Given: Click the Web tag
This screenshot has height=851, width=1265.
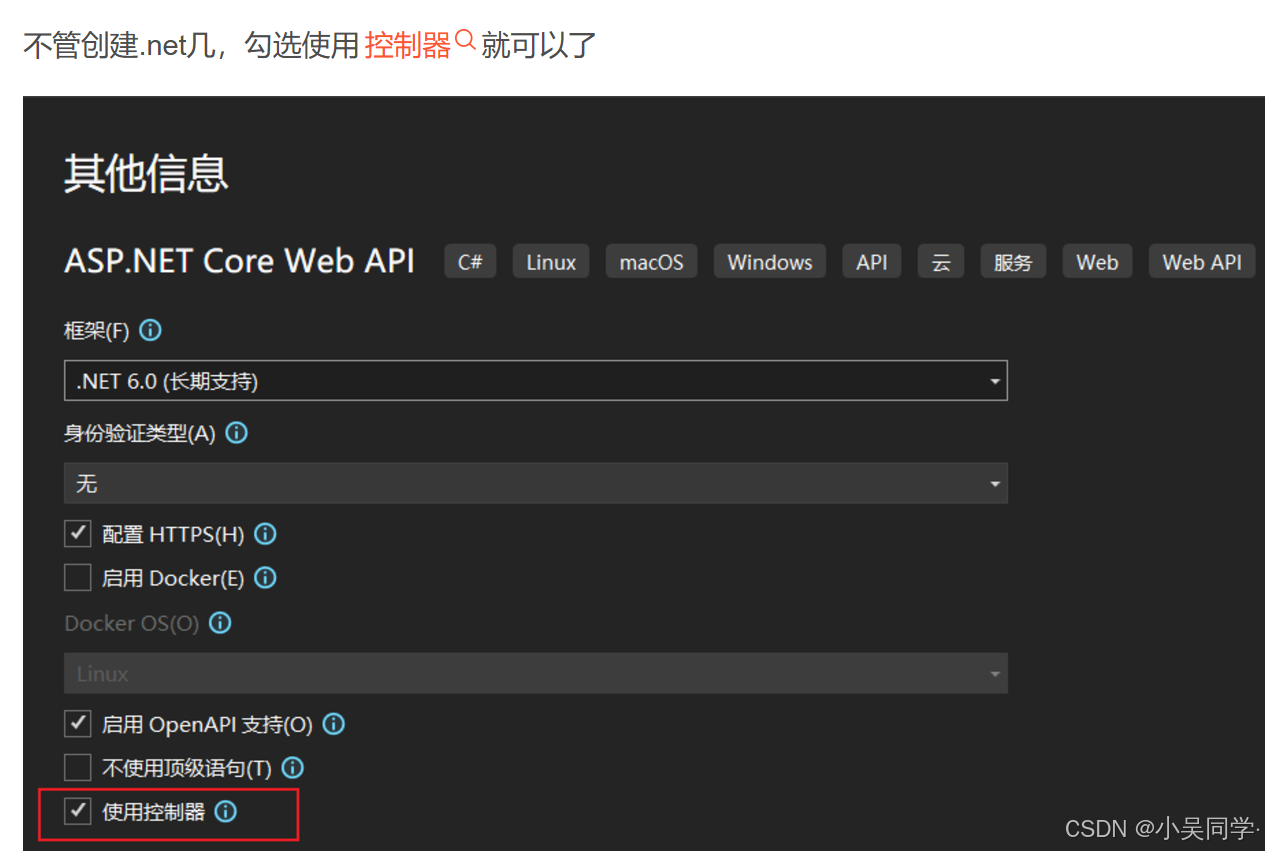Looking at the screenshot, I should point(1097,262).
